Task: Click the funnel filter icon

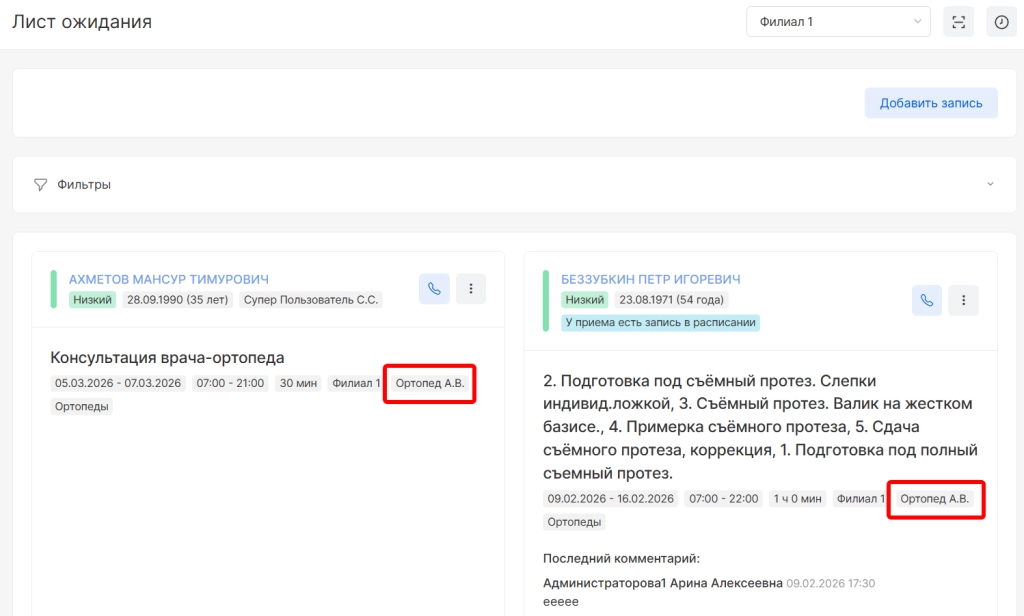Action: 41,185
